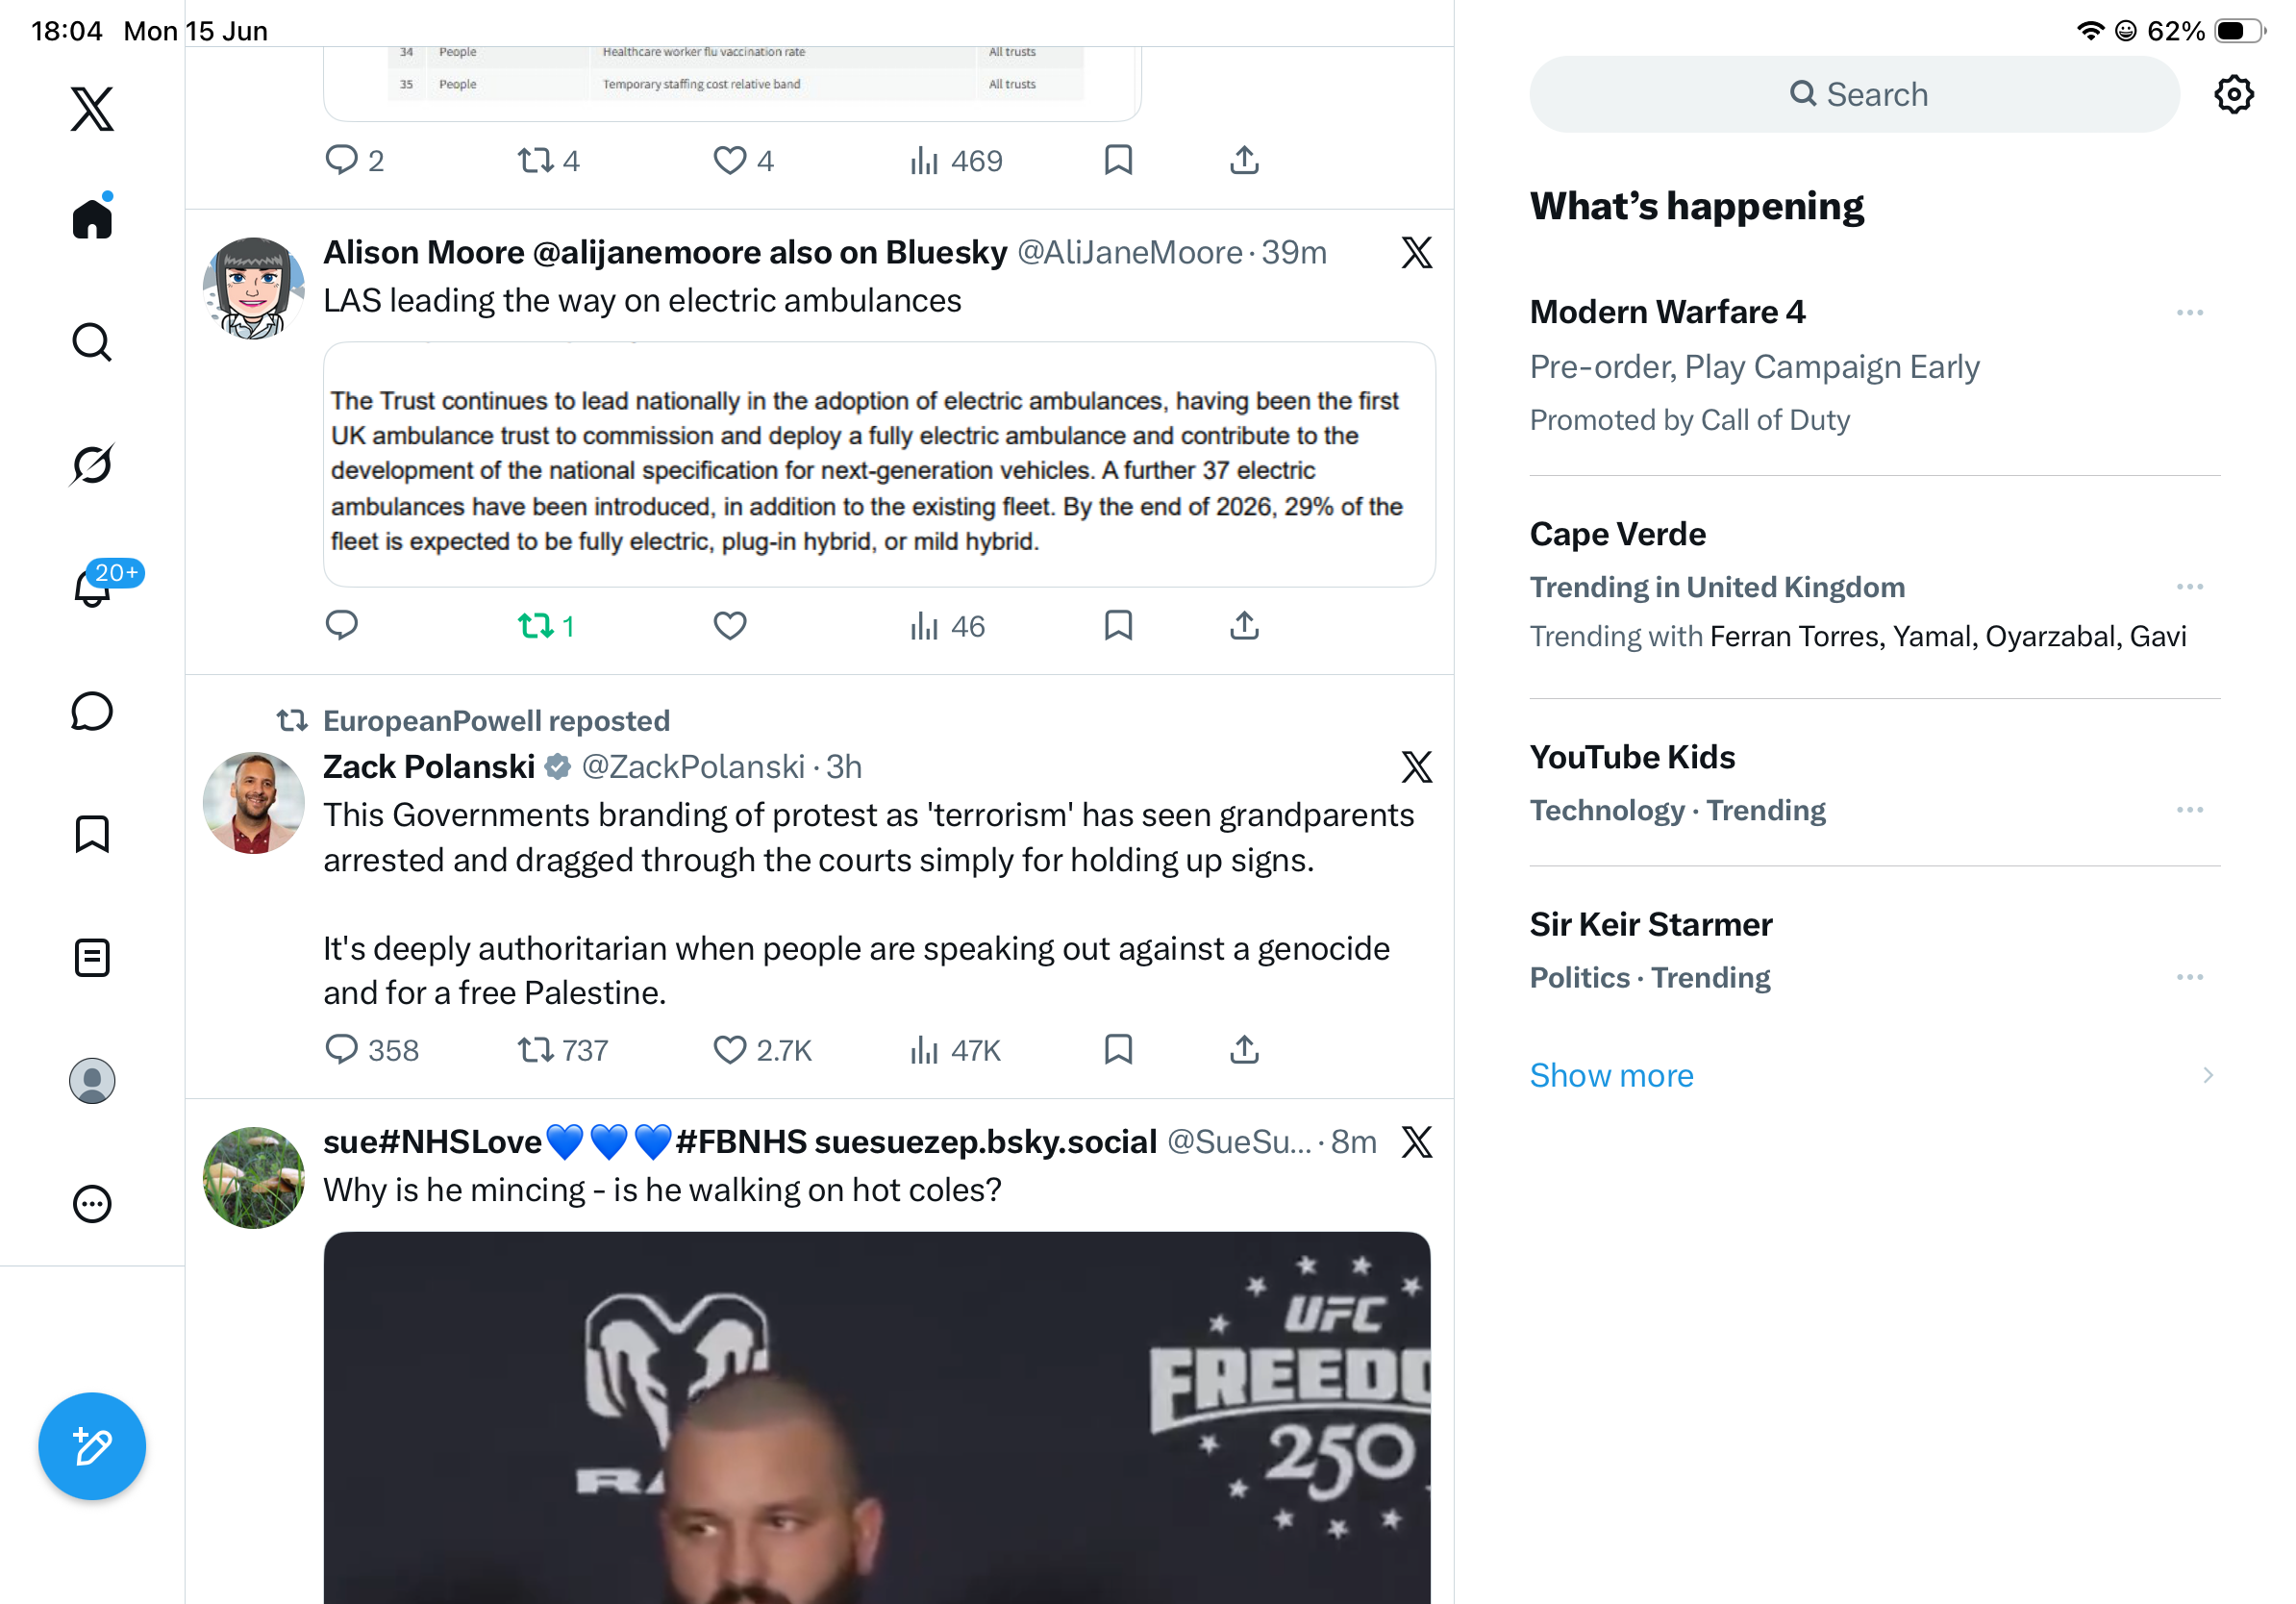Screen dimensions: 2296x1604
Task: Open Messages chat bubble in sidebar
Action: [x=92, y=712]
